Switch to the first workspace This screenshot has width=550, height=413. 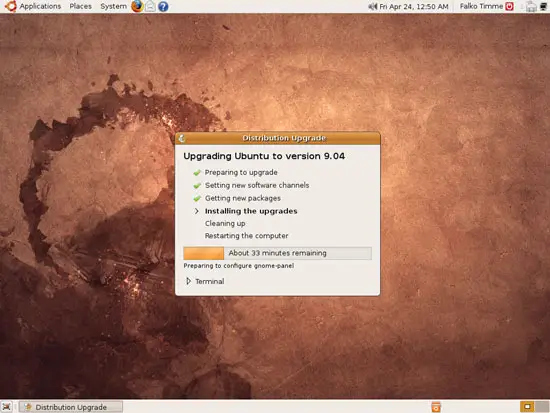coord(526,407)
